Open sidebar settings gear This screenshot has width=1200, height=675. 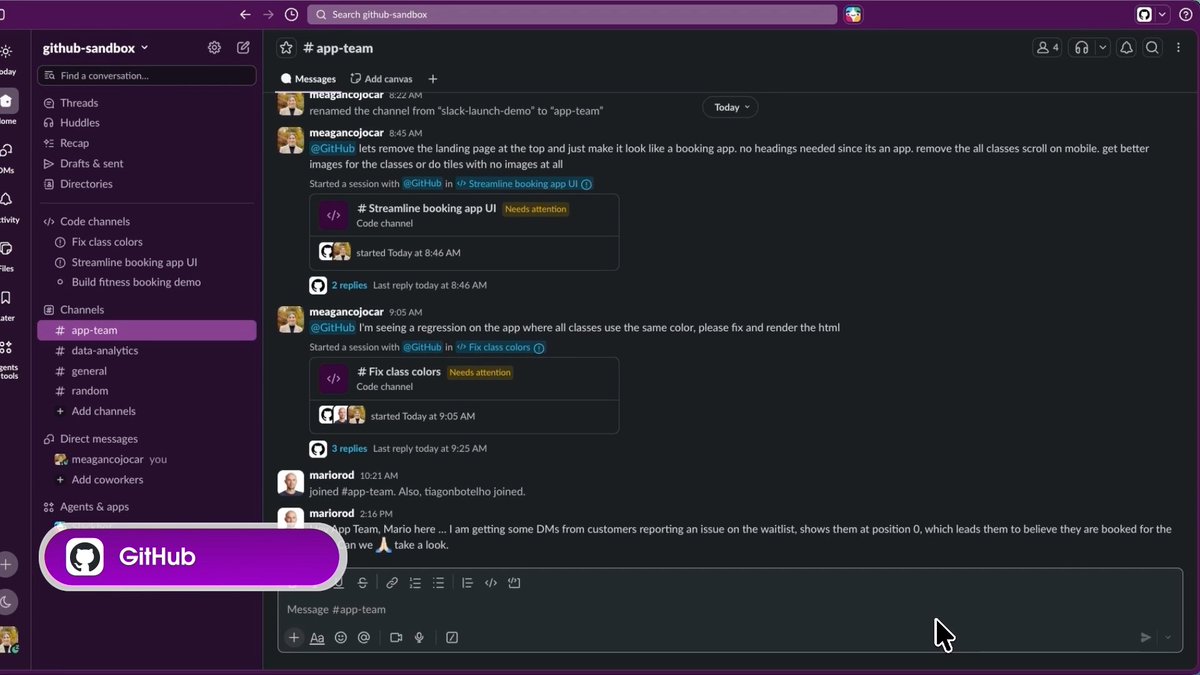(214, 47)
